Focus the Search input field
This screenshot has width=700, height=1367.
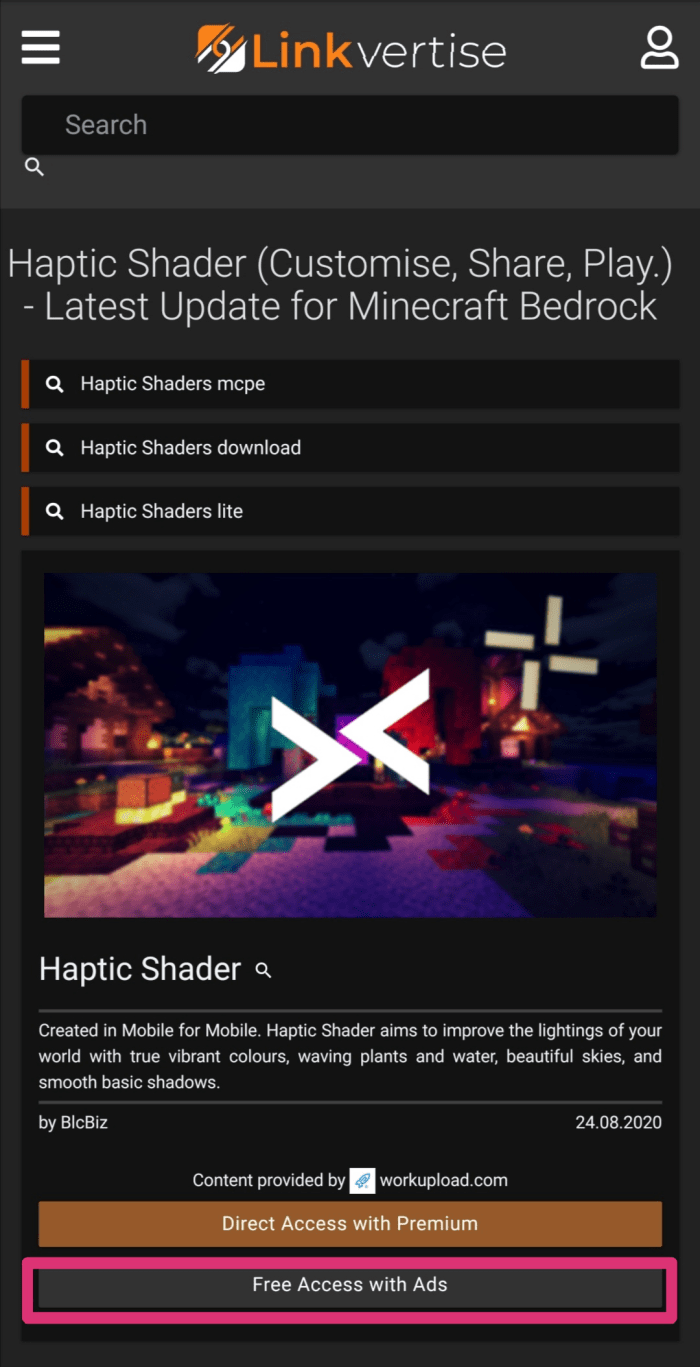(x=350, y=125)
